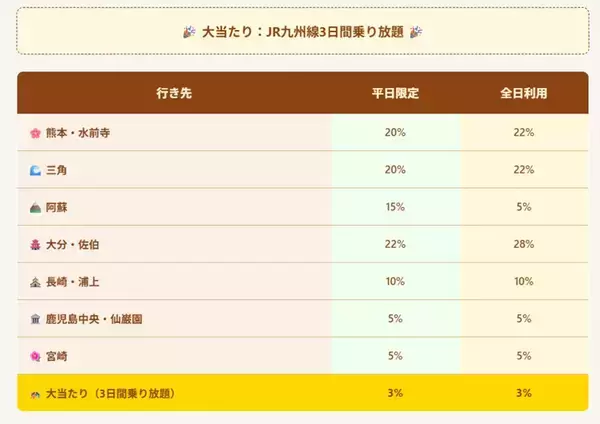This screenshot has height=424, width=600.
Task: Click the icon next to 大分・佐伯
Action: click(x=35, y=244)
